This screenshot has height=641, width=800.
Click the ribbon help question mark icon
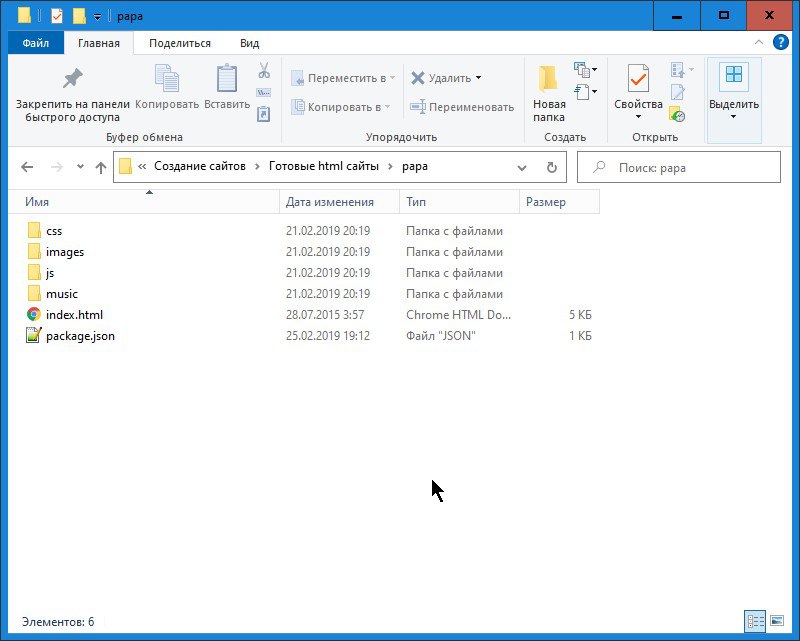[x=783, y=43]
